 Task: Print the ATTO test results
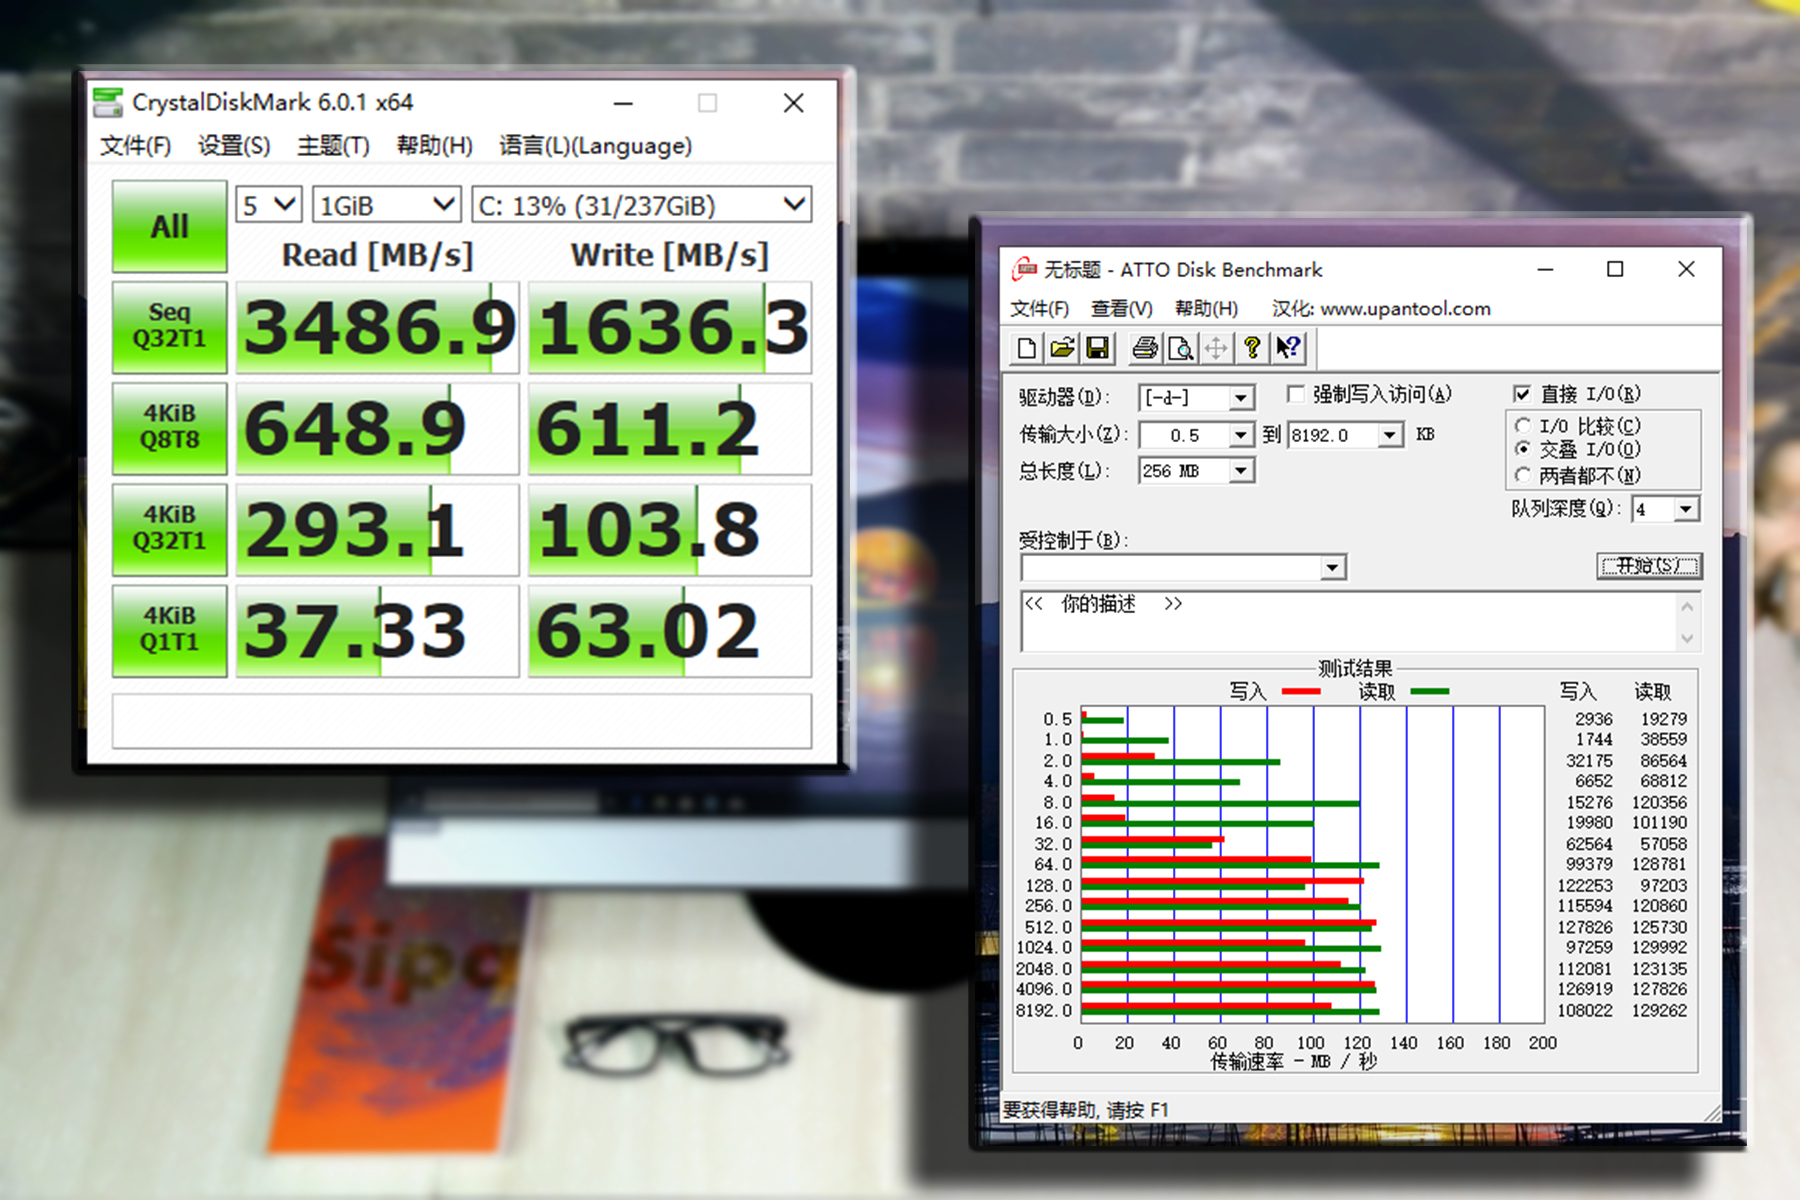[1143, 348]
